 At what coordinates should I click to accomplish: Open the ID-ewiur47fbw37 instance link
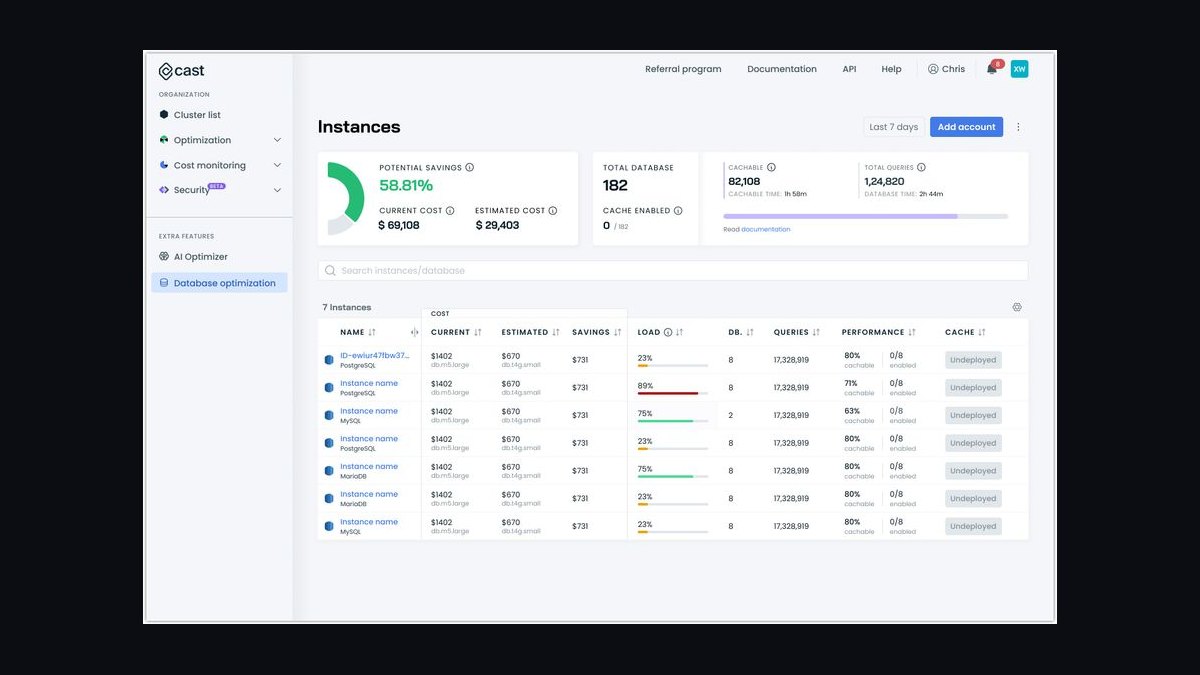(x=375, y=355)
